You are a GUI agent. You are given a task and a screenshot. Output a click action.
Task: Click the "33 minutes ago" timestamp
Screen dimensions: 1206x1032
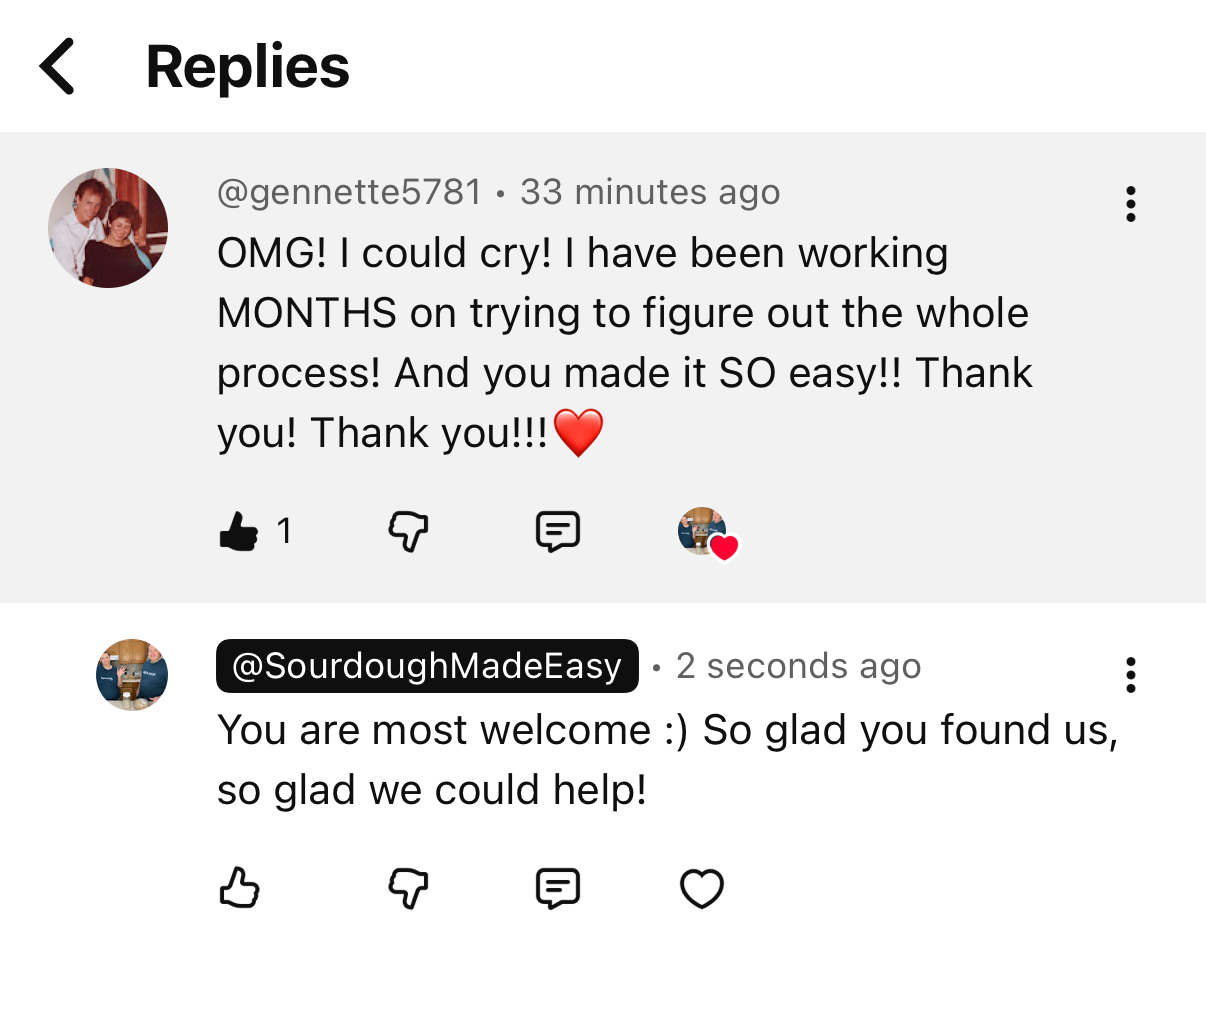tap(650, 192)
